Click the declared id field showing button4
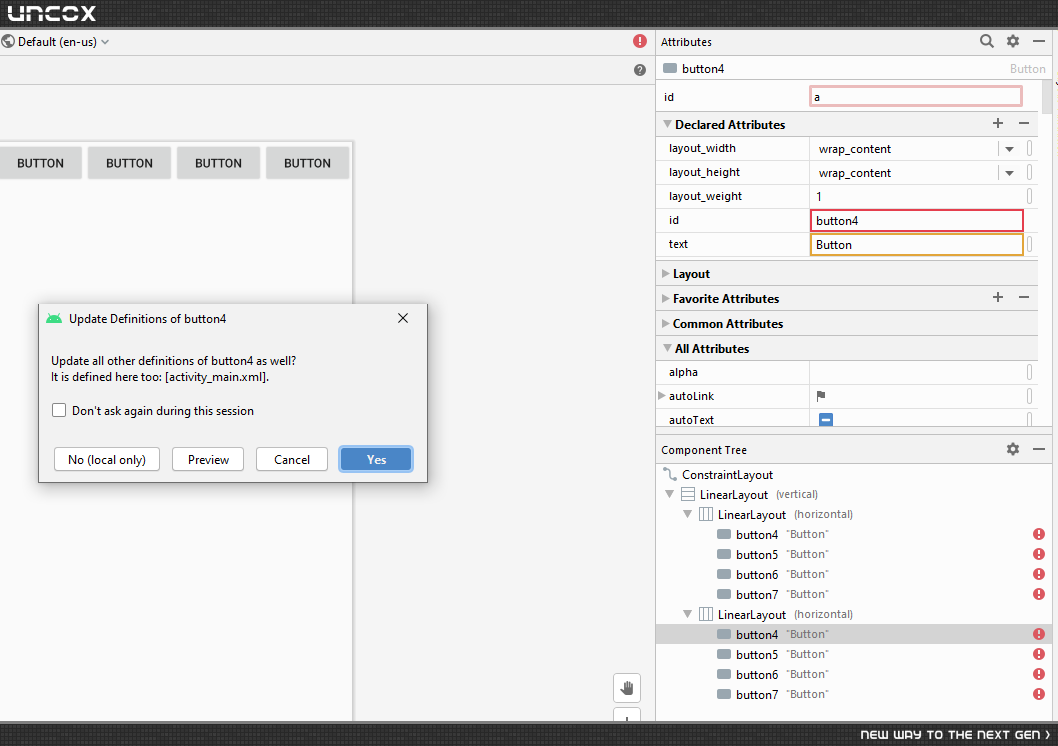The width and height of the screenshot is (1058, 746). [x=916, y=221]
